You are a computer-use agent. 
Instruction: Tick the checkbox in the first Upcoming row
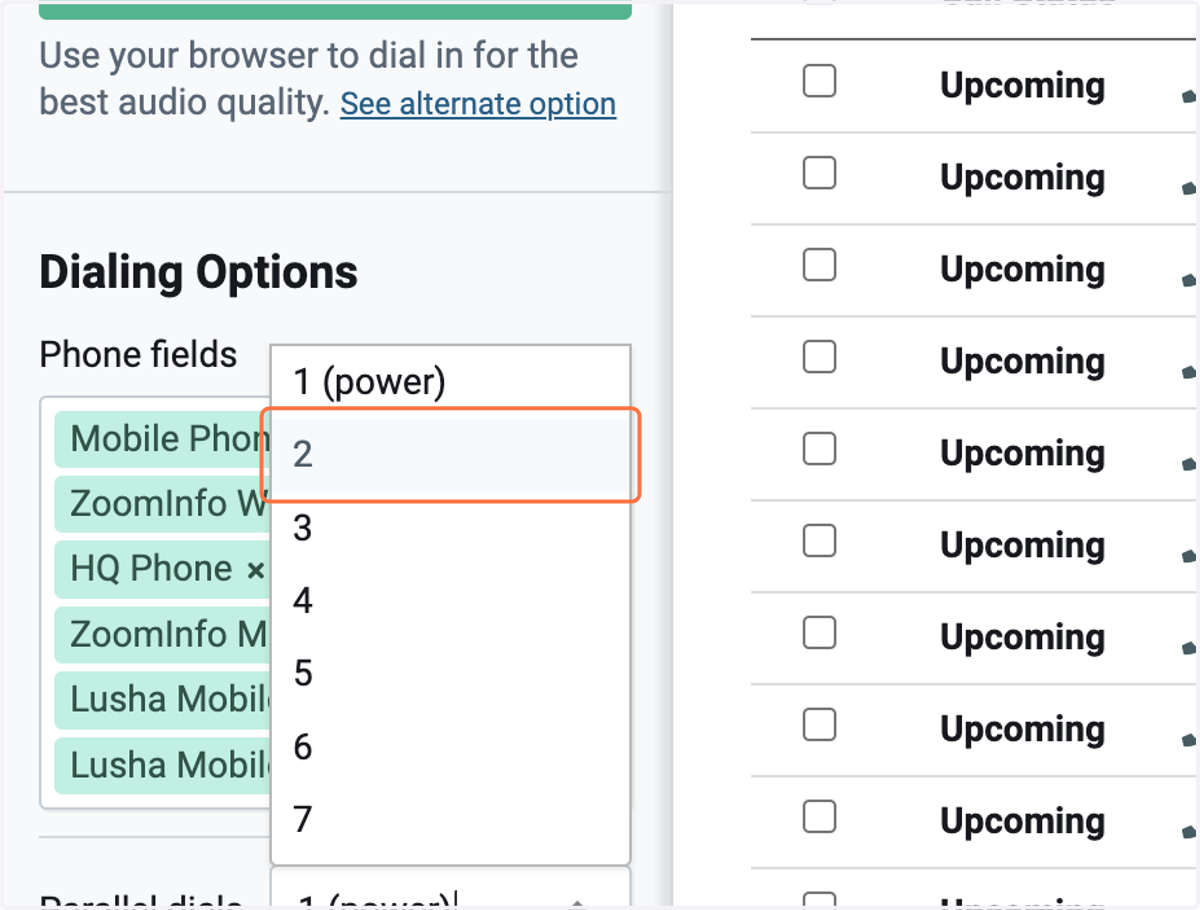coord(819,81)
